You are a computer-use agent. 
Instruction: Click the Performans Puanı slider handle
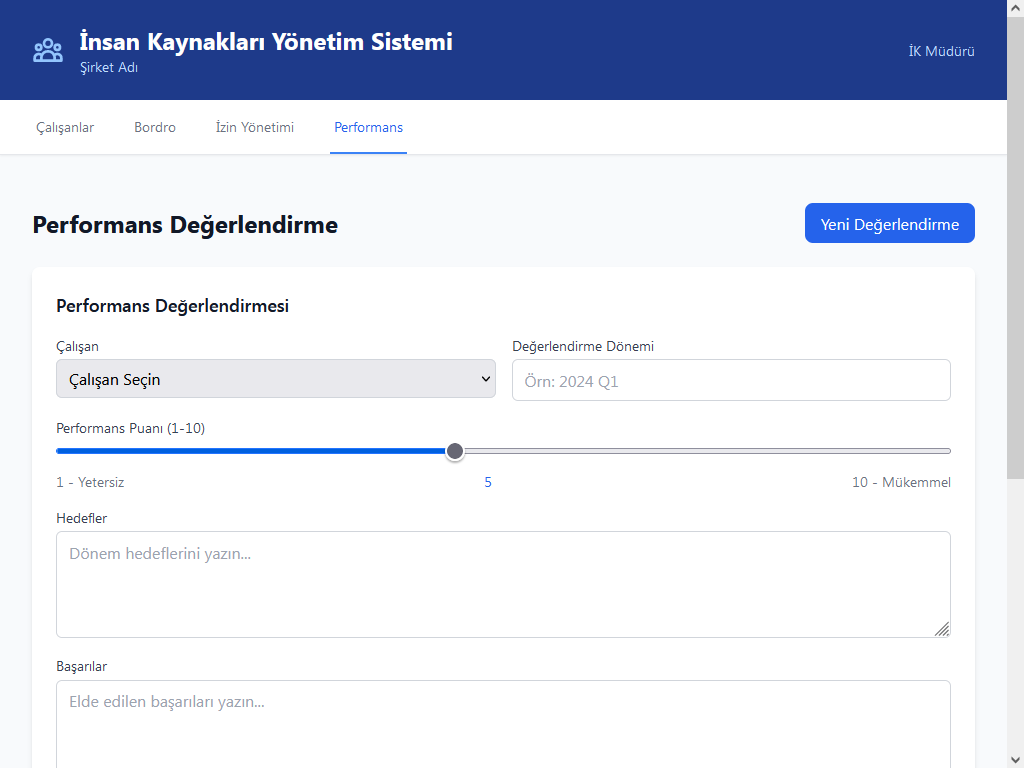click(455, 451)
